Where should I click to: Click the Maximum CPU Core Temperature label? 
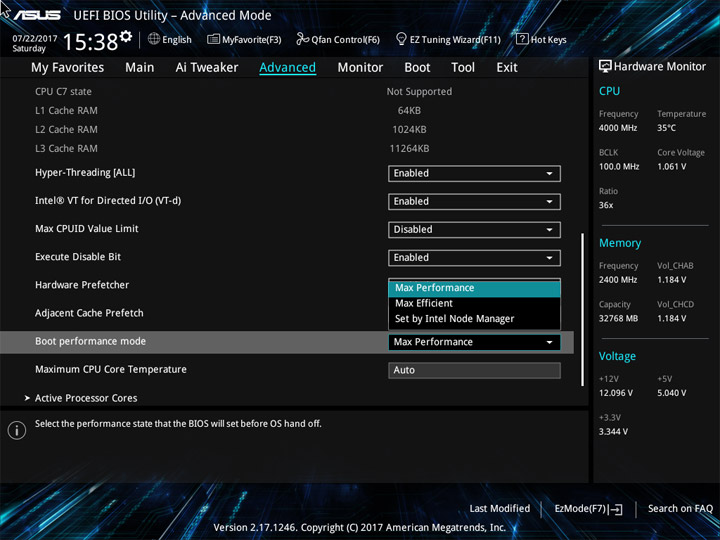click(x=111, y=370)
